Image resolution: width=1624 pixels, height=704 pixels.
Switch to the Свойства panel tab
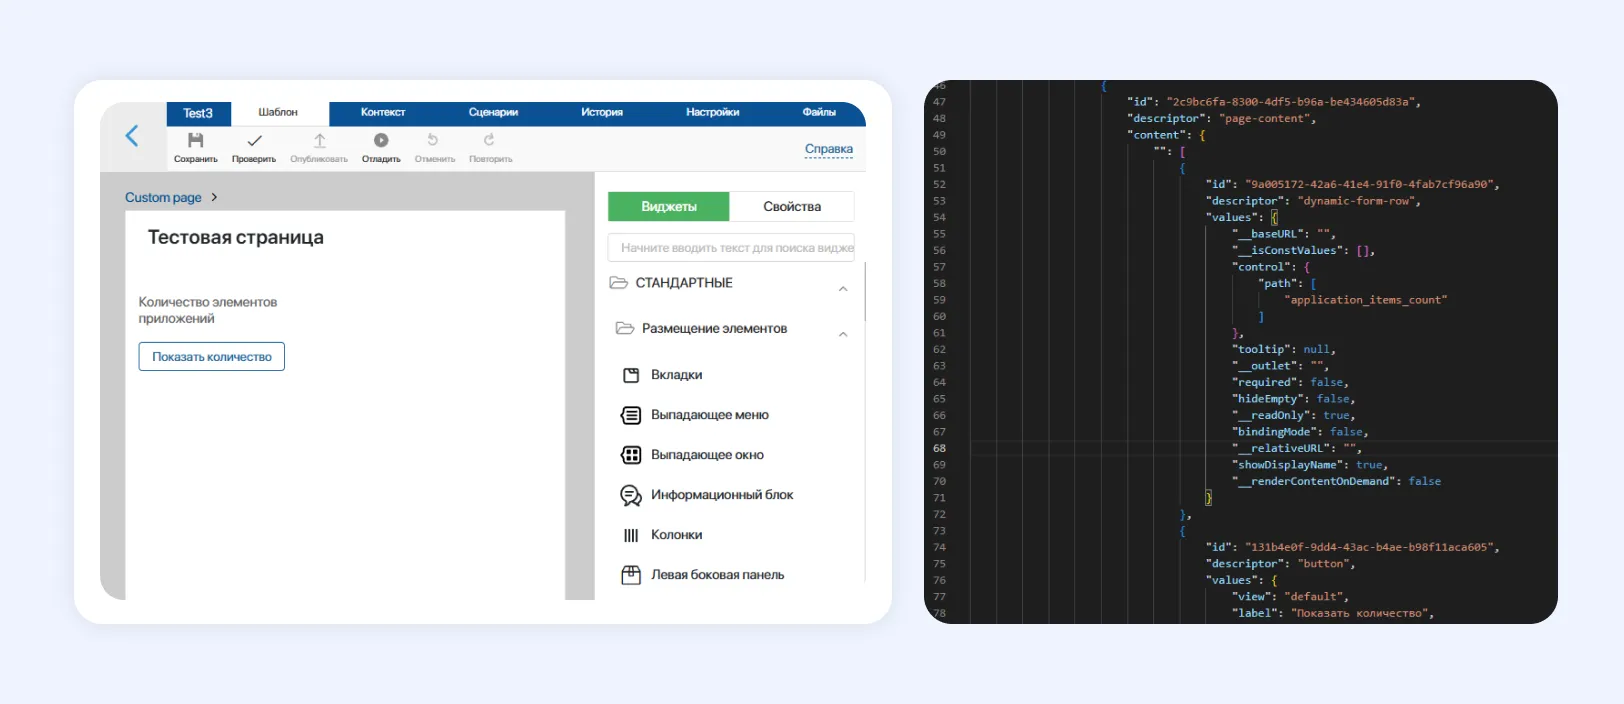coord(791,207)
